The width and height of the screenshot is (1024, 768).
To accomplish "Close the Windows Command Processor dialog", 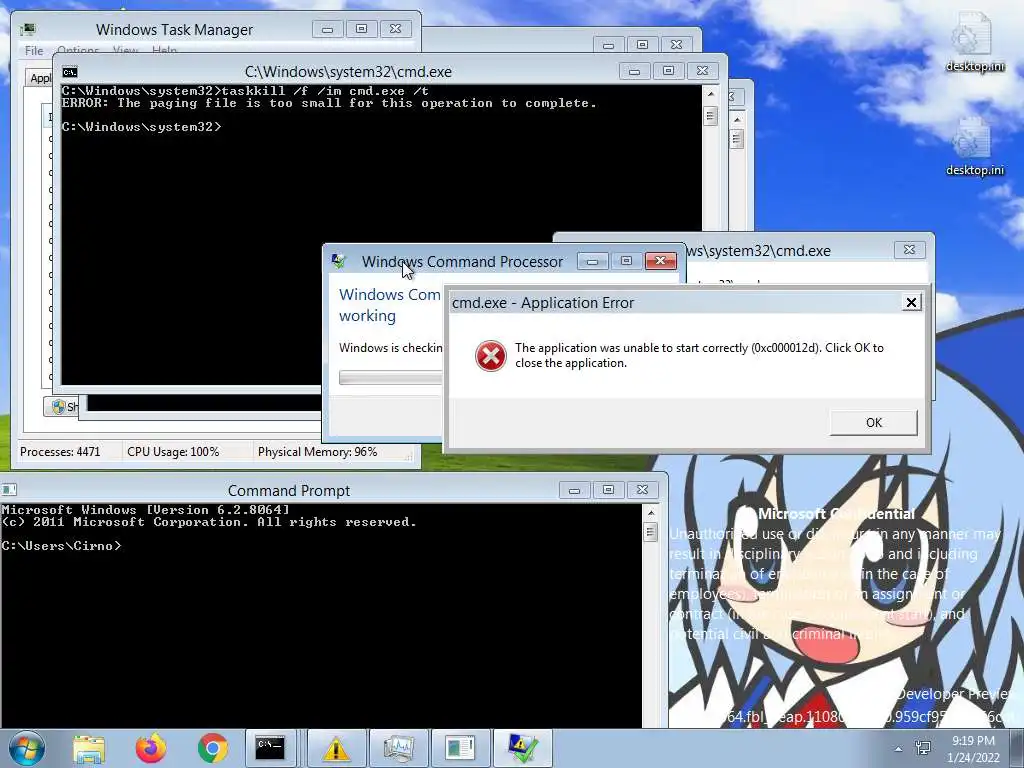I will [660, 261].
